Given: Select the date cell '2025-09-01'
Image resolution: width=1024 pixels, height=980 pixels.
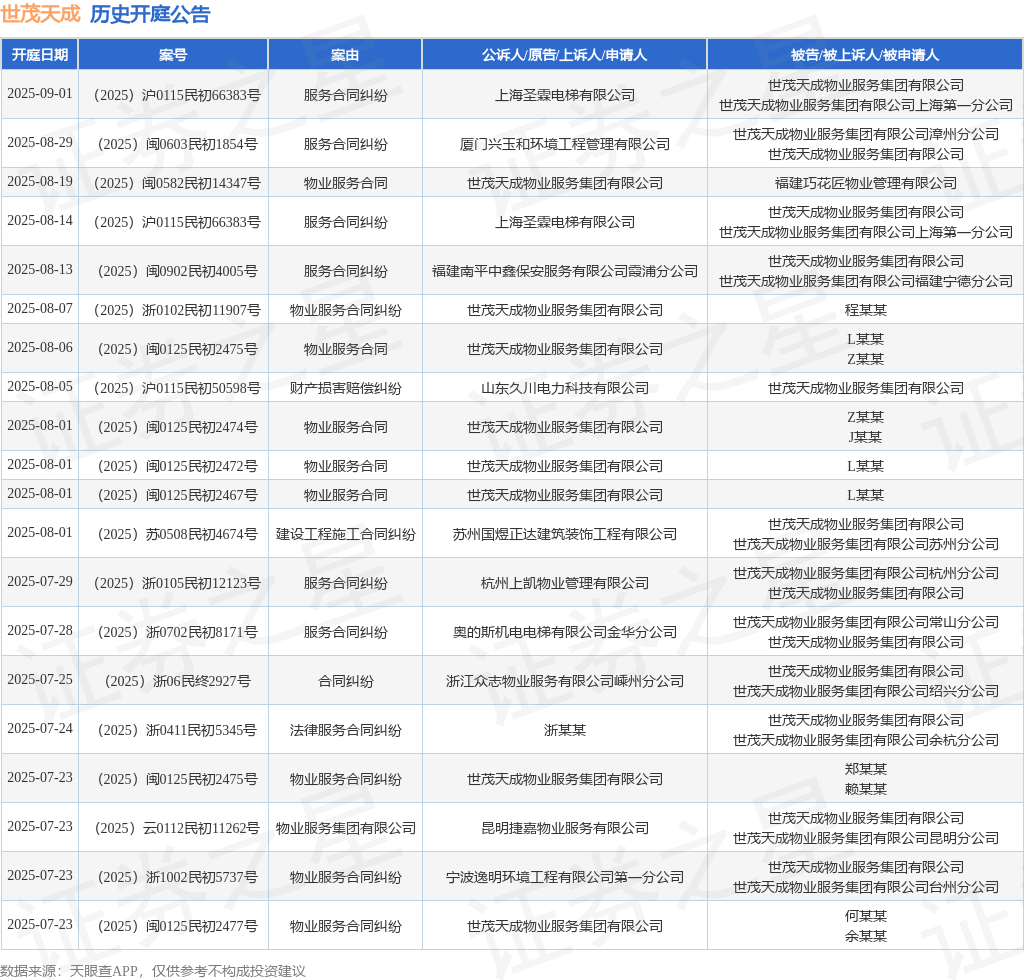Looking at the screenshot, I should click(x=40, y=93).
